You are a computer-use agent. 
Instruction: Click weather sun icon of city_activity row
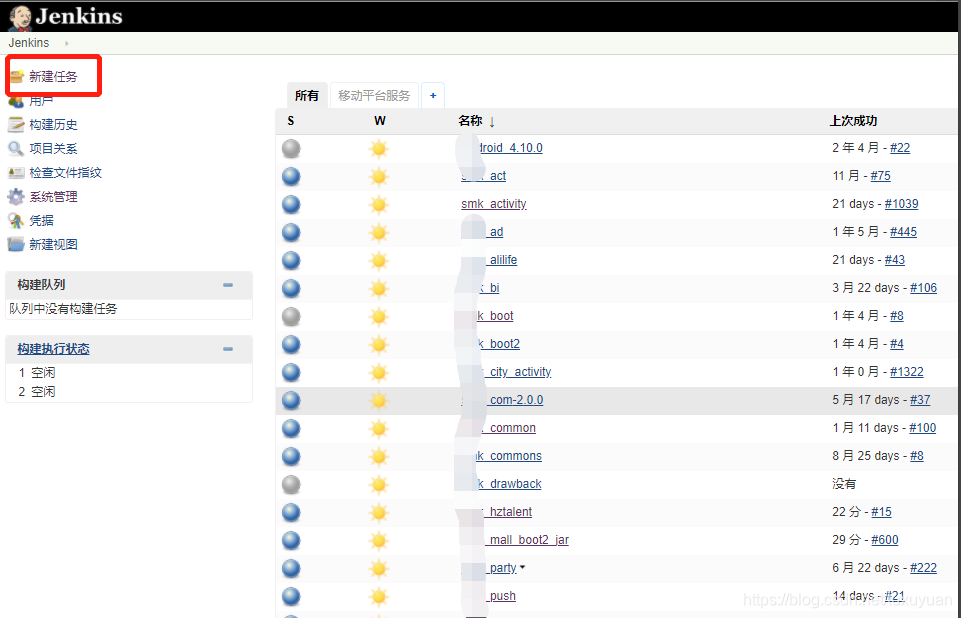coord(379,372)
